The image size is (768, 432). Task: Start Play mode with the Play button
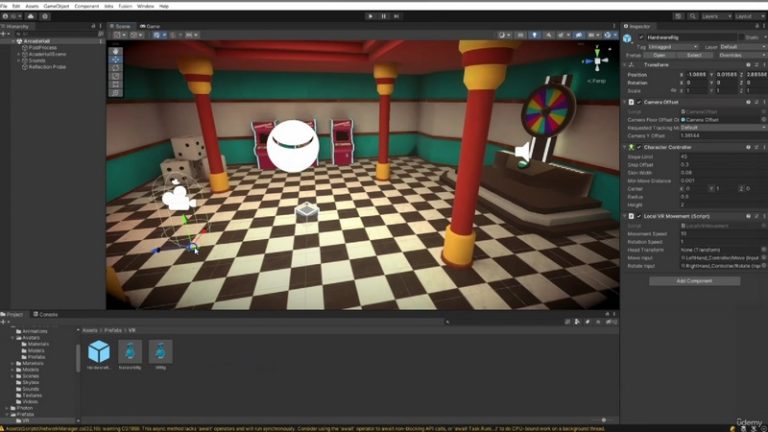point(370,16)
